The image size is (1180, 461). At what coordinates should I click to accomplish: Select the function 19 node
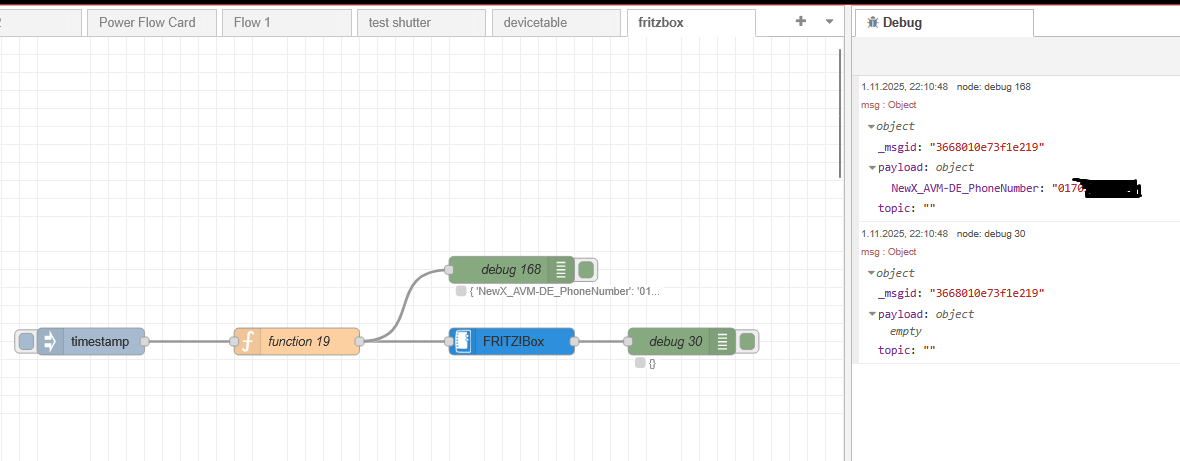pyautogui.click(x=297, y=341)
